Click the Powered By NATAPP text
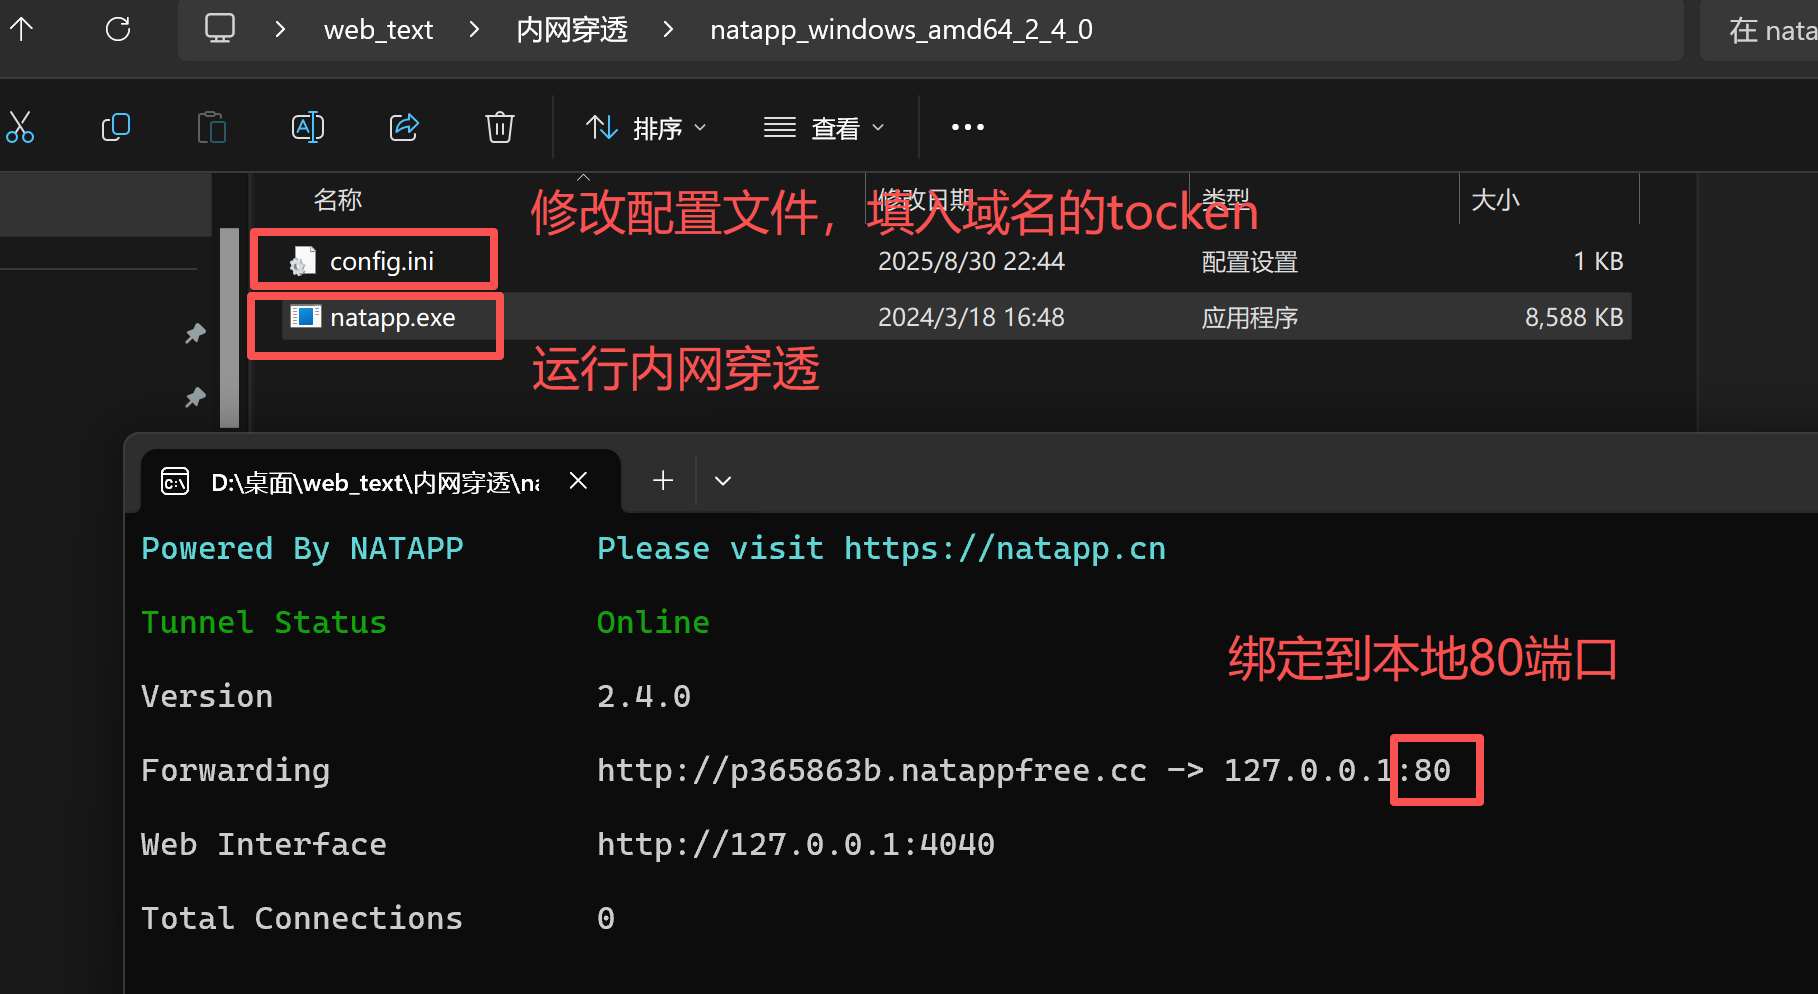This screenshot has height=994, width=1818. (x=302, y=549)
